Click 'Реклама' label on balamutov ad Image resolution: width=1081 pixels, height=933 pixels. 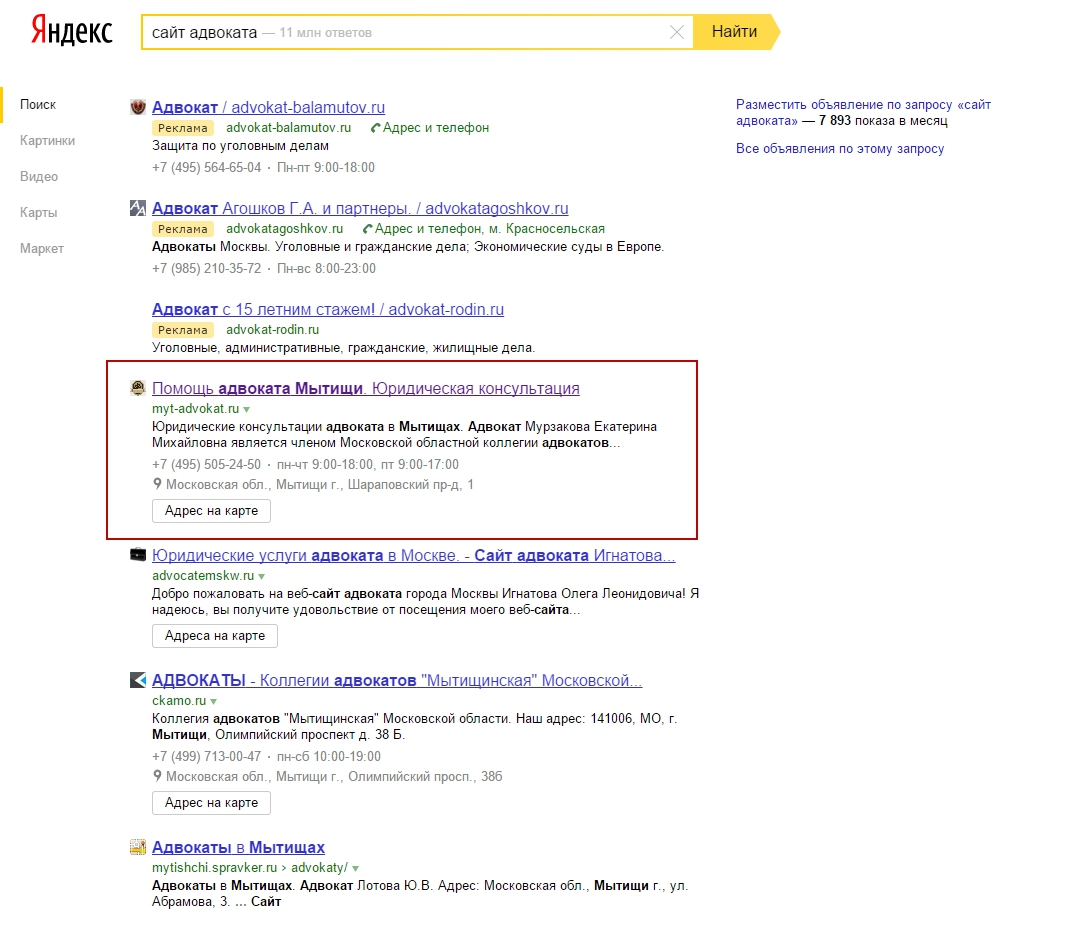click(x=183, y=128)
